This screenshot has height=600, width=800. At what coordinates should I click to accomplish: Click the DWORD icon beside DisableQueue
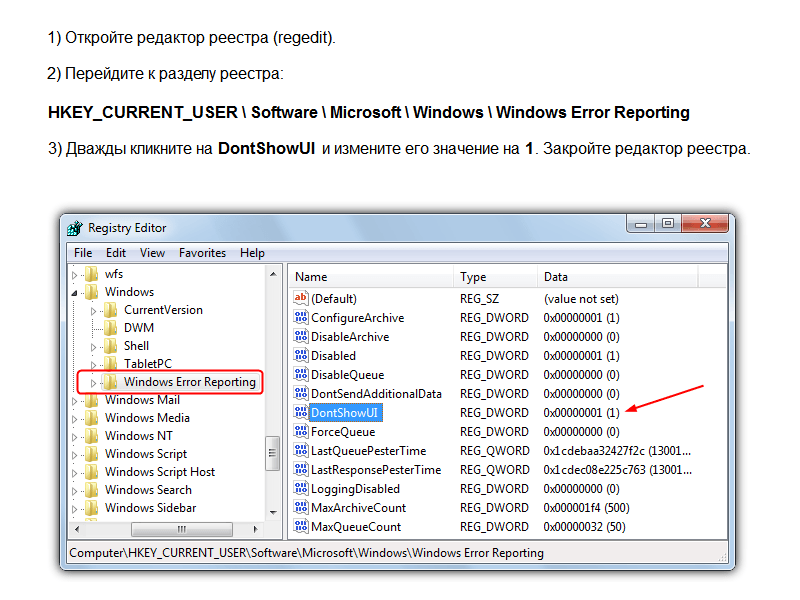[301, 374]
